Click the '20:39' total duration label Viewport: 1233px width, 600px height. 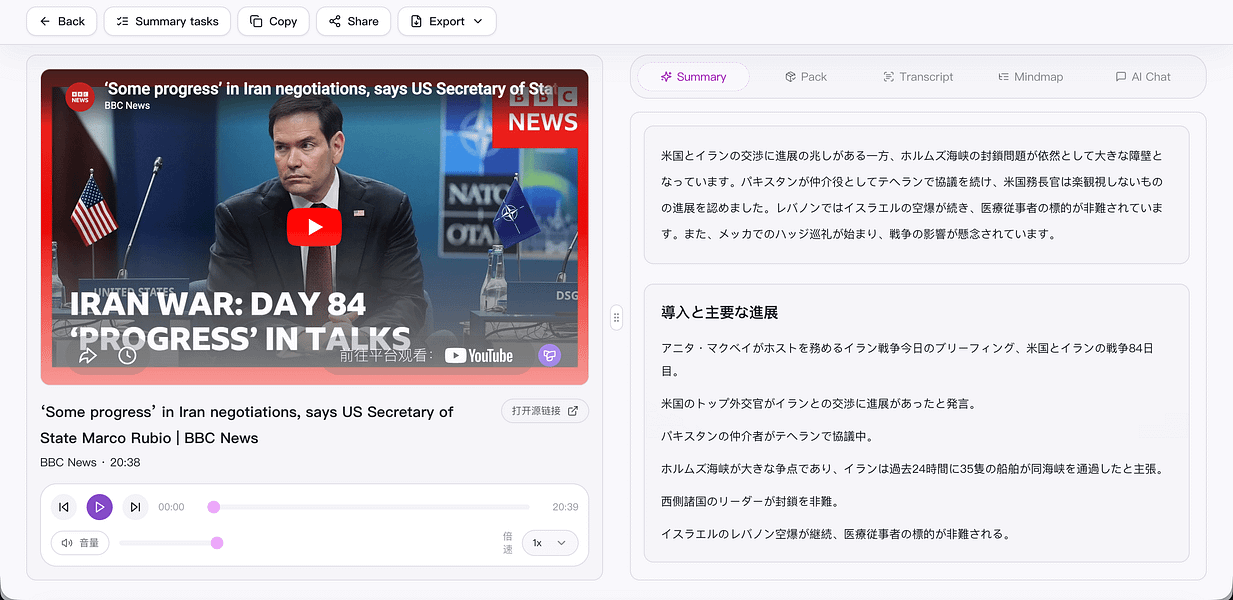565,507
